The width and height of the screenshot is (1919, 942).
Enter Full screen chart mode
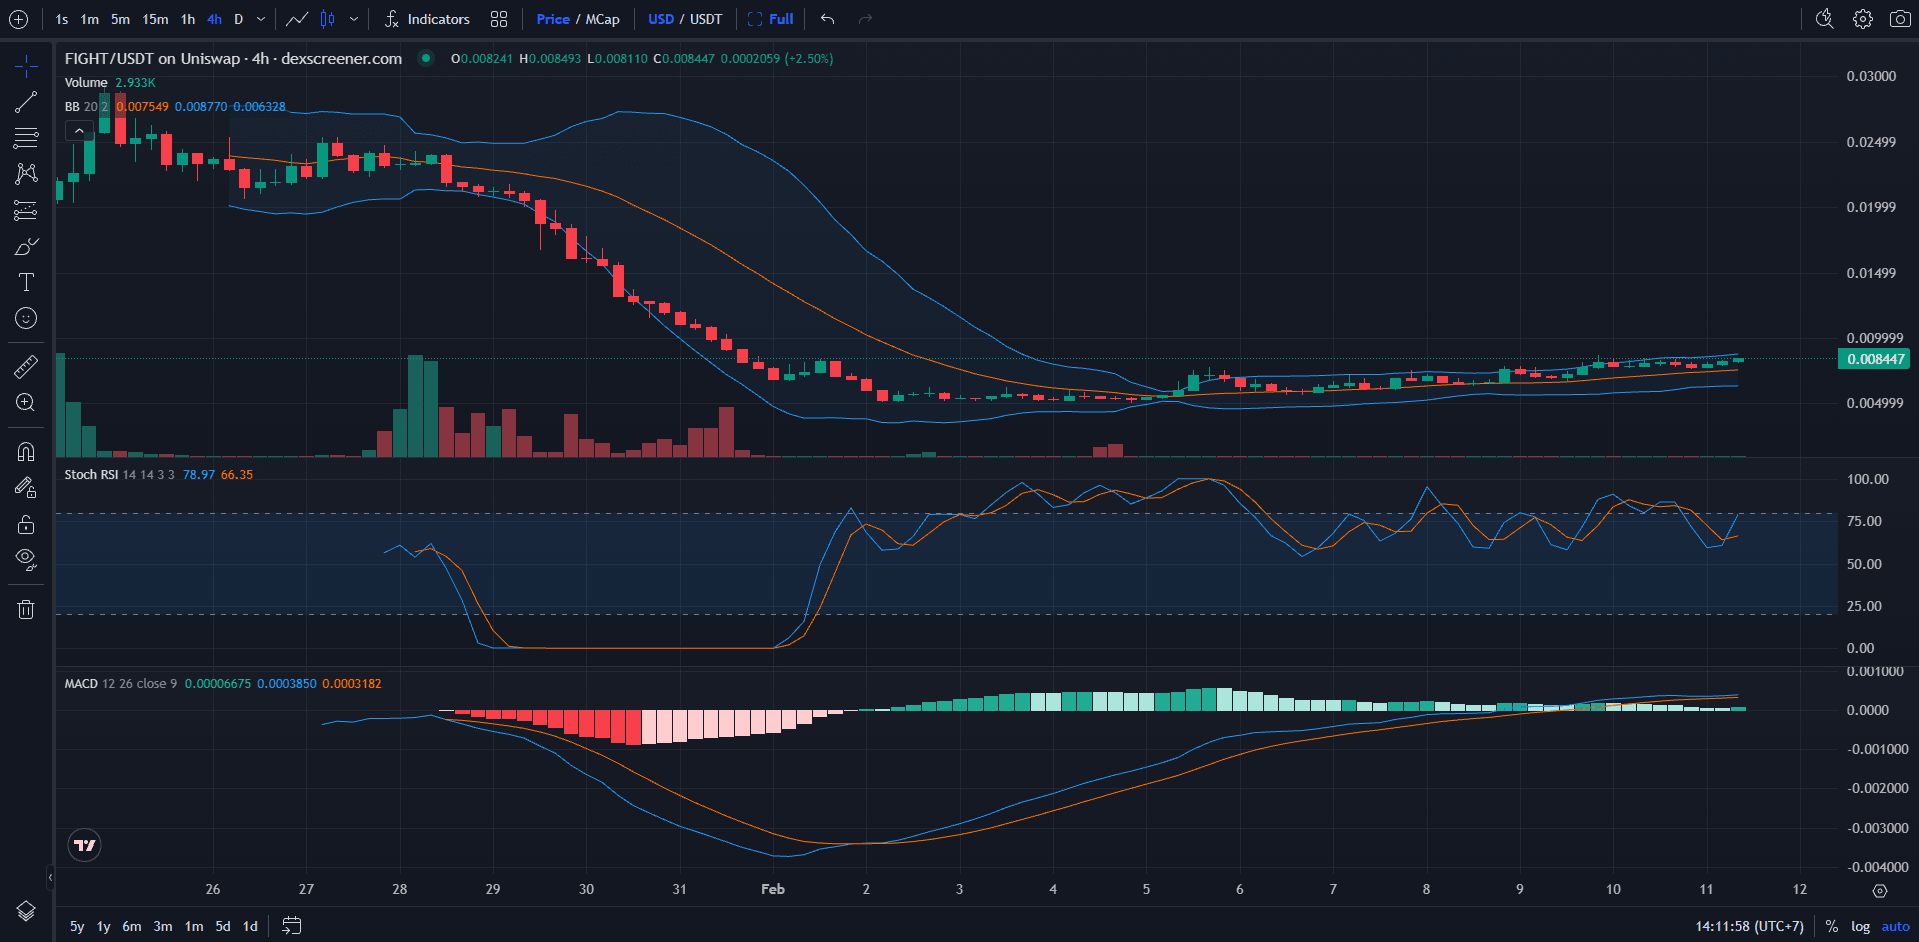[770, 18]
